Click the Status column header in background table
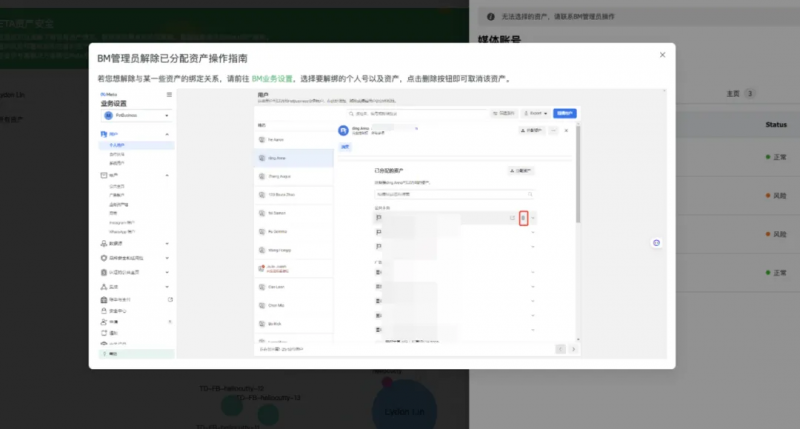The width and height of the screenshot is (800, 429). (x=776, y=124)
